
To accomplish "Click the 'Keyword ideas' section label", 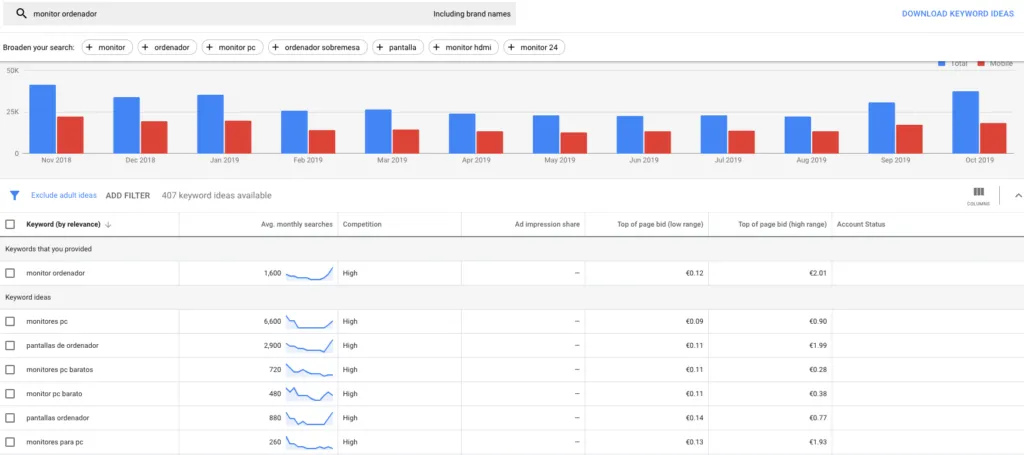I will coord(28,297).
